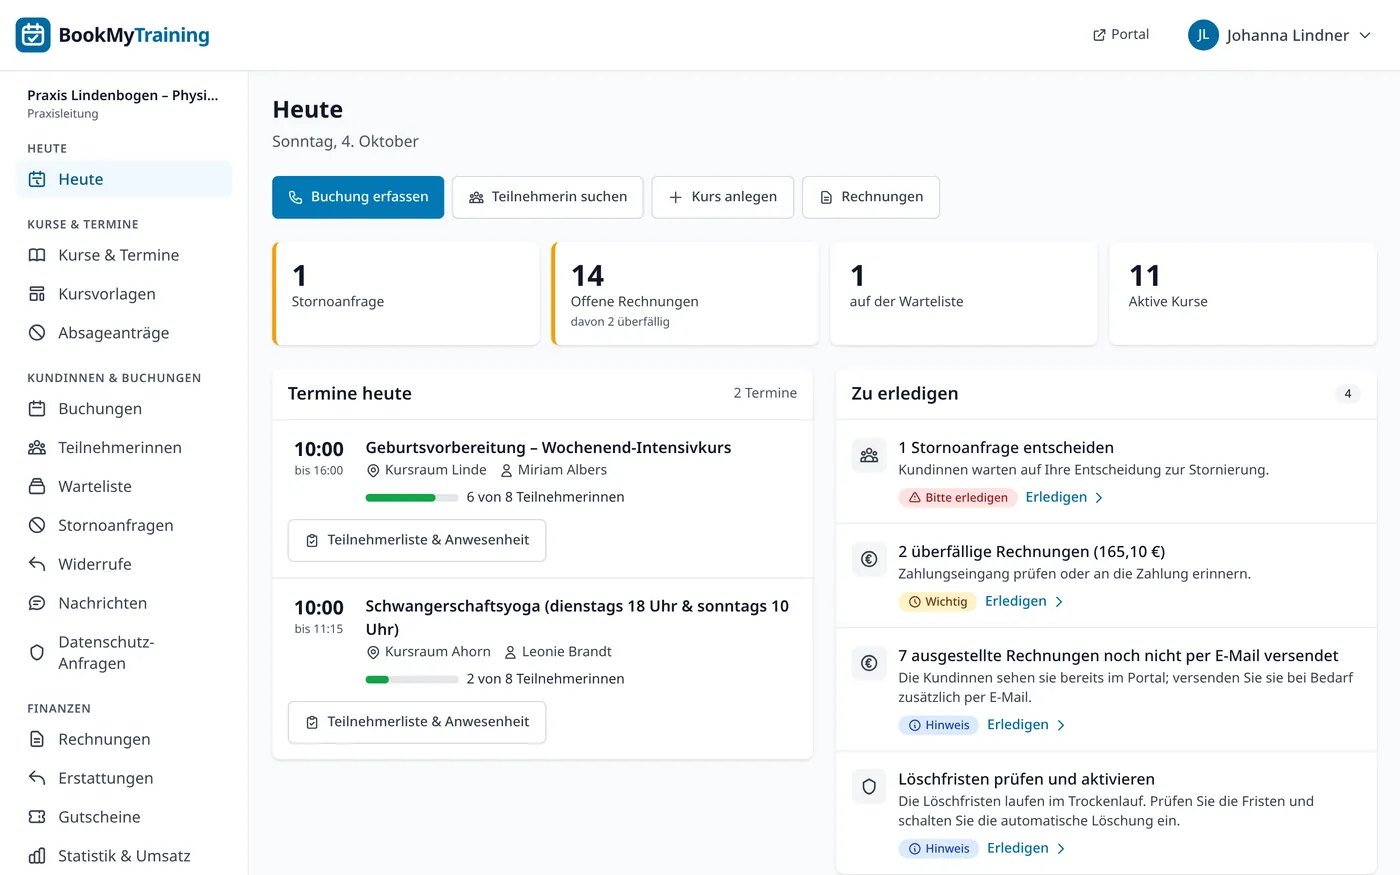Open the Portal link in header

pyautogui.click(x=1120, y=35)
